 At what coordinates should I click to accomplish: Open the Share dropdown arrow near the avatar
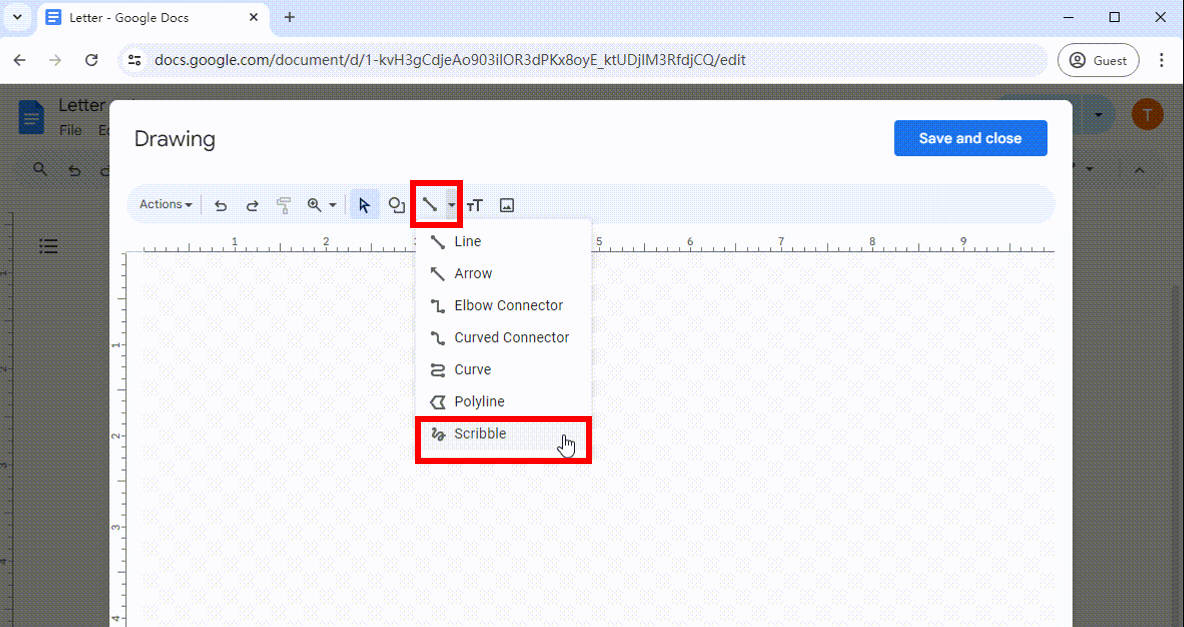(1099, 115)
